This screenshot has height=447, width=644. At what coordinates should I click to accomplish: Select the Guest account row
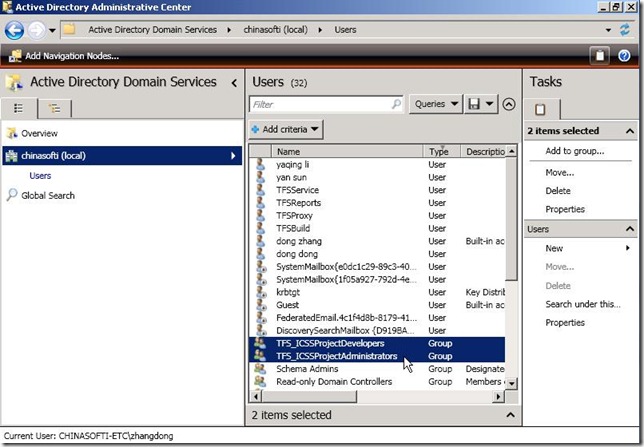377,305
